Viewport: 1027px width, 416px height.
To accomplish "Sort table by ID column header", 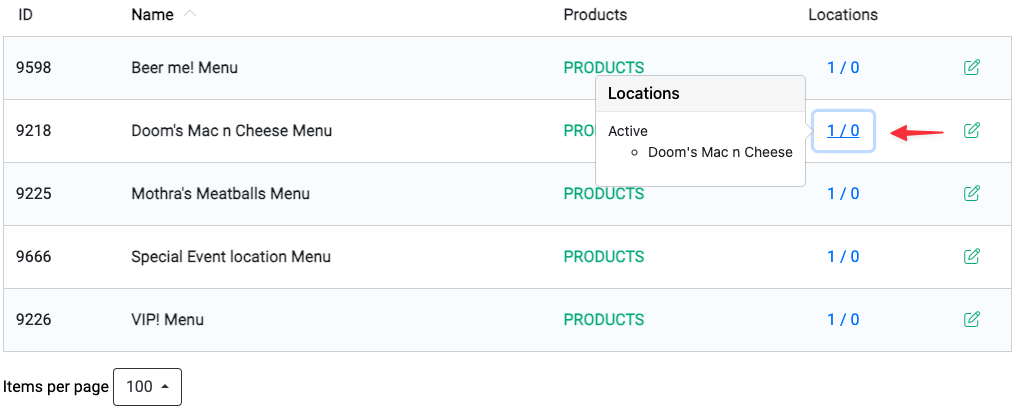I will coord(25,14).
